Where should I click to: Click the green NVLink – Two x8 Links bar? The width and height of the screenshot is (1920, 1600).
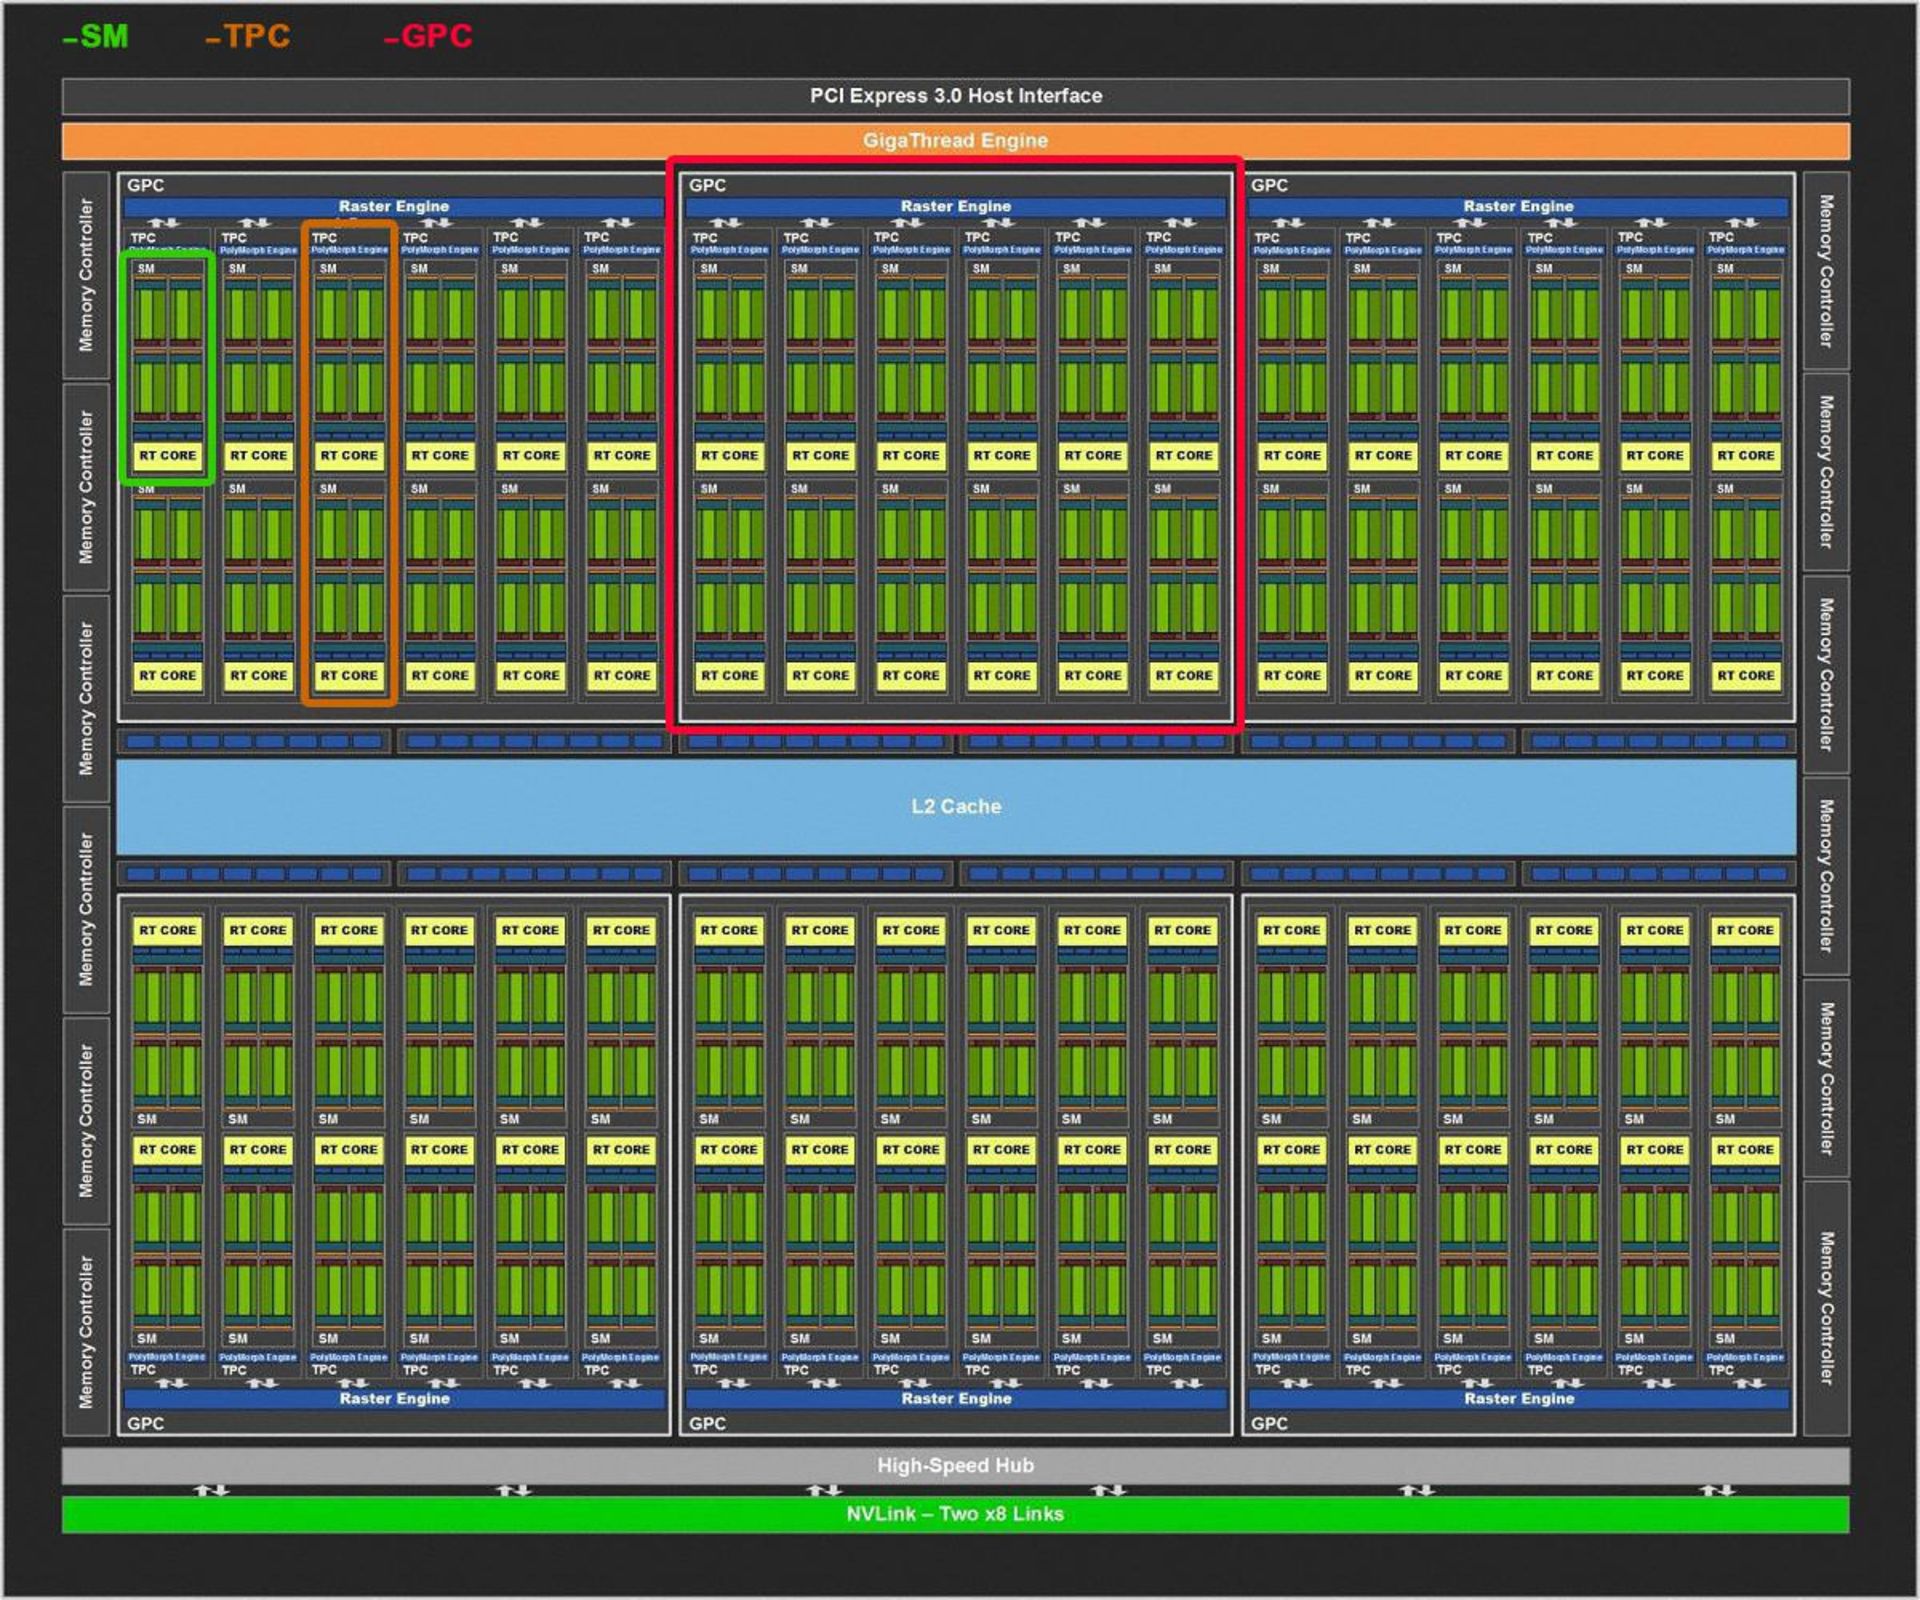point(955,1514)
